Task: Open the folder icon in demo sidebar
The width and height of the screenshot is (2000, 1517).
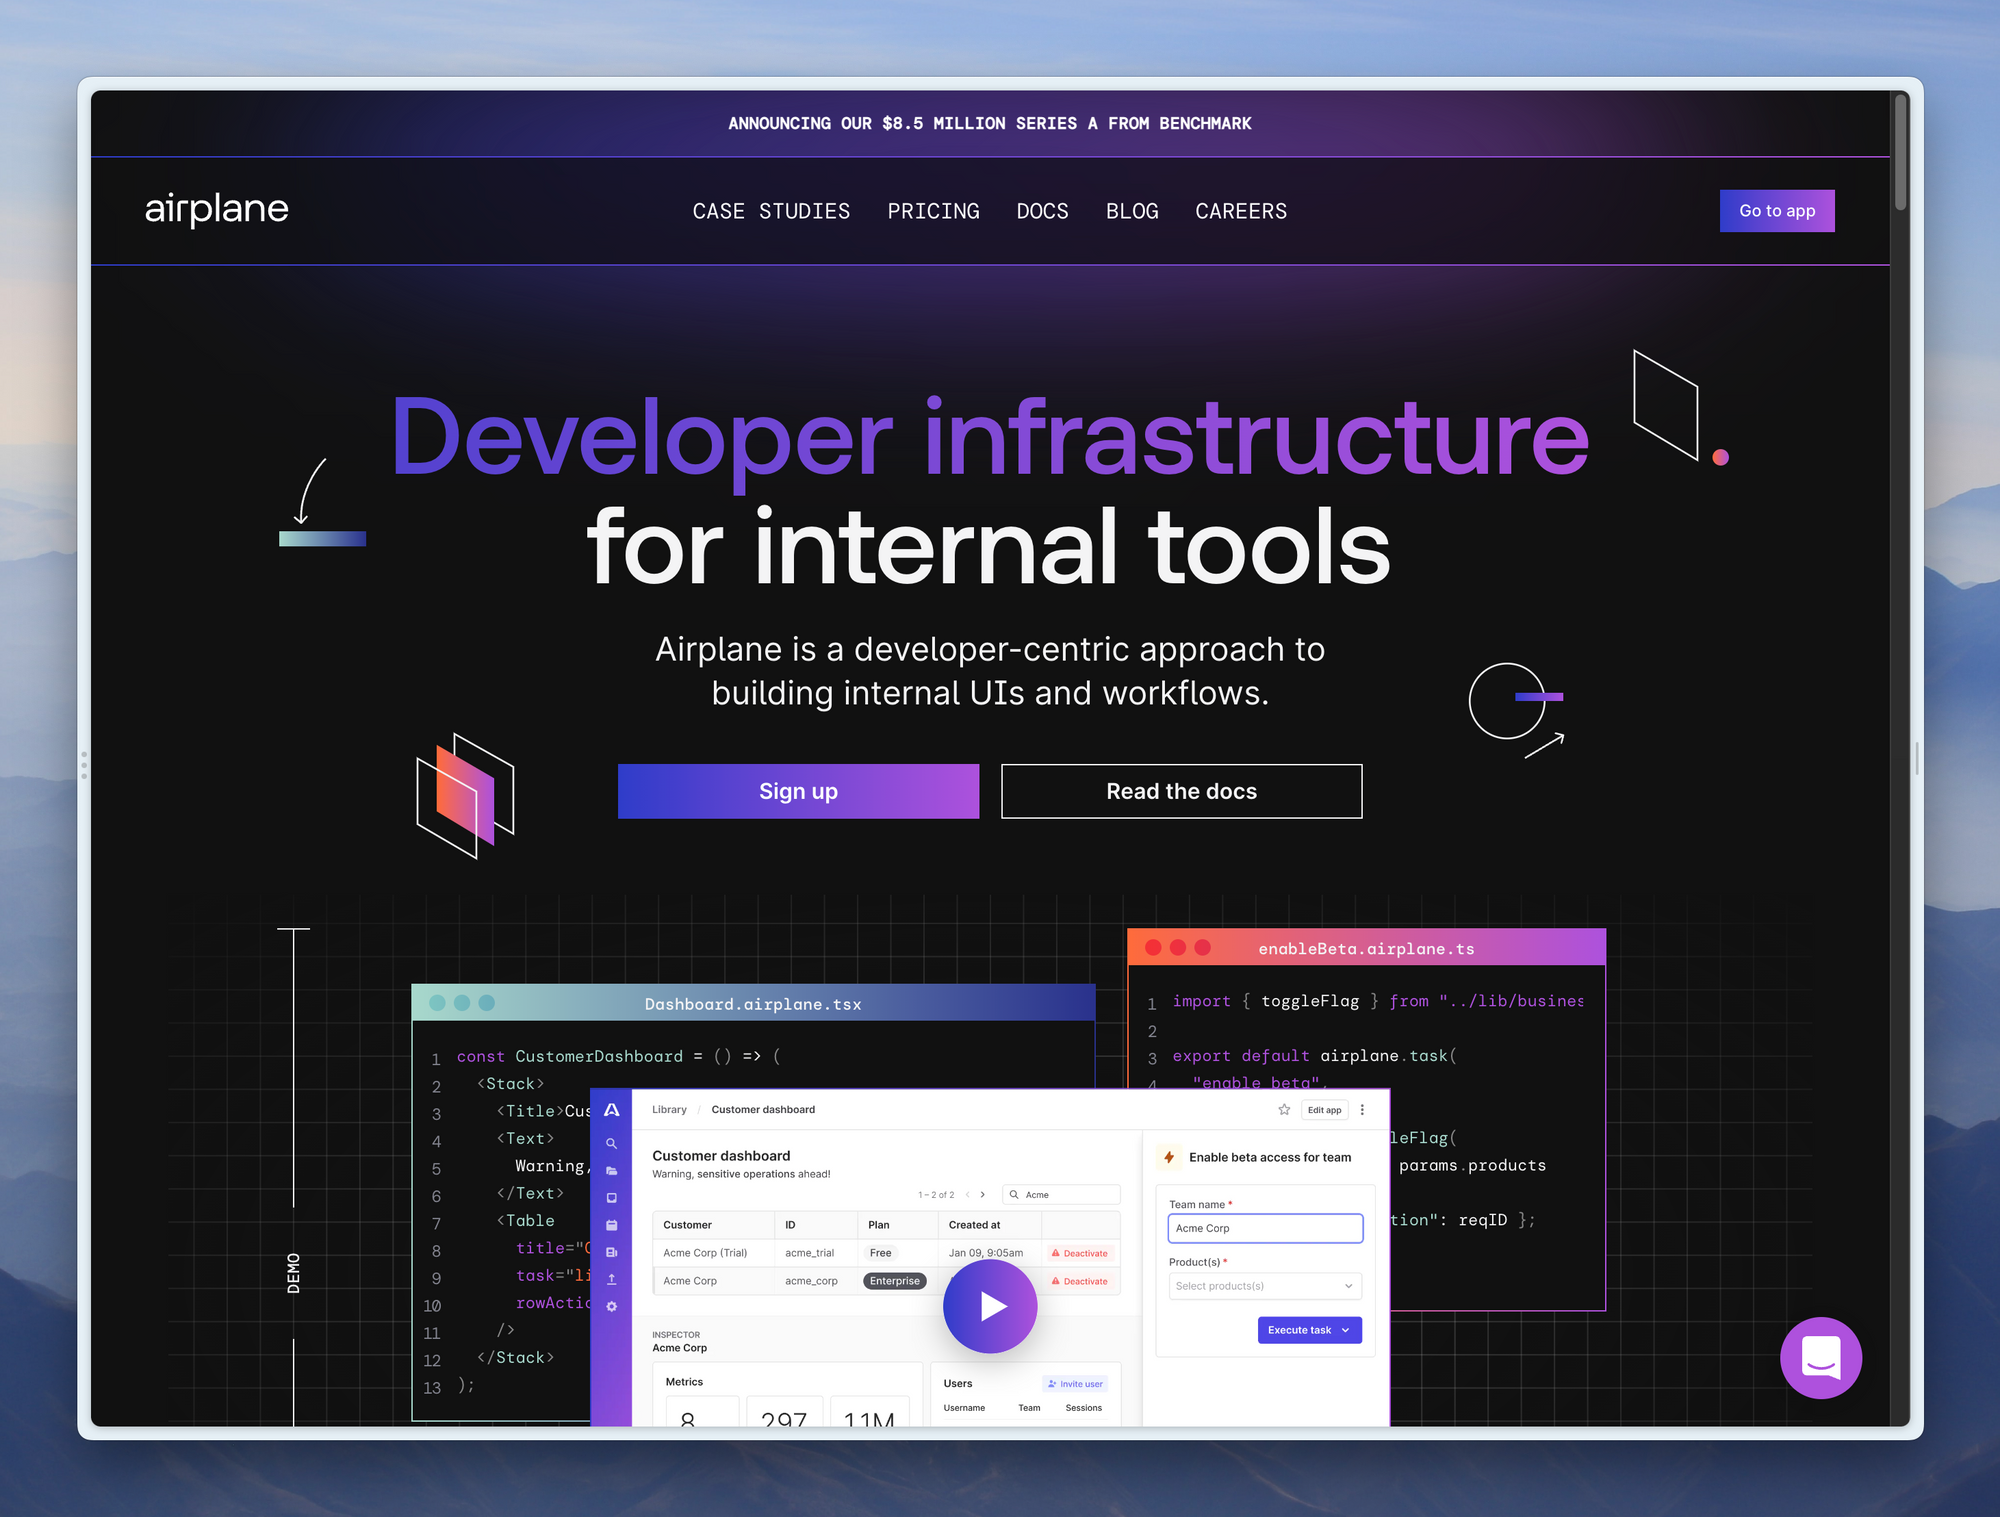Action: pyautogui.click(x=612, y=1170)
